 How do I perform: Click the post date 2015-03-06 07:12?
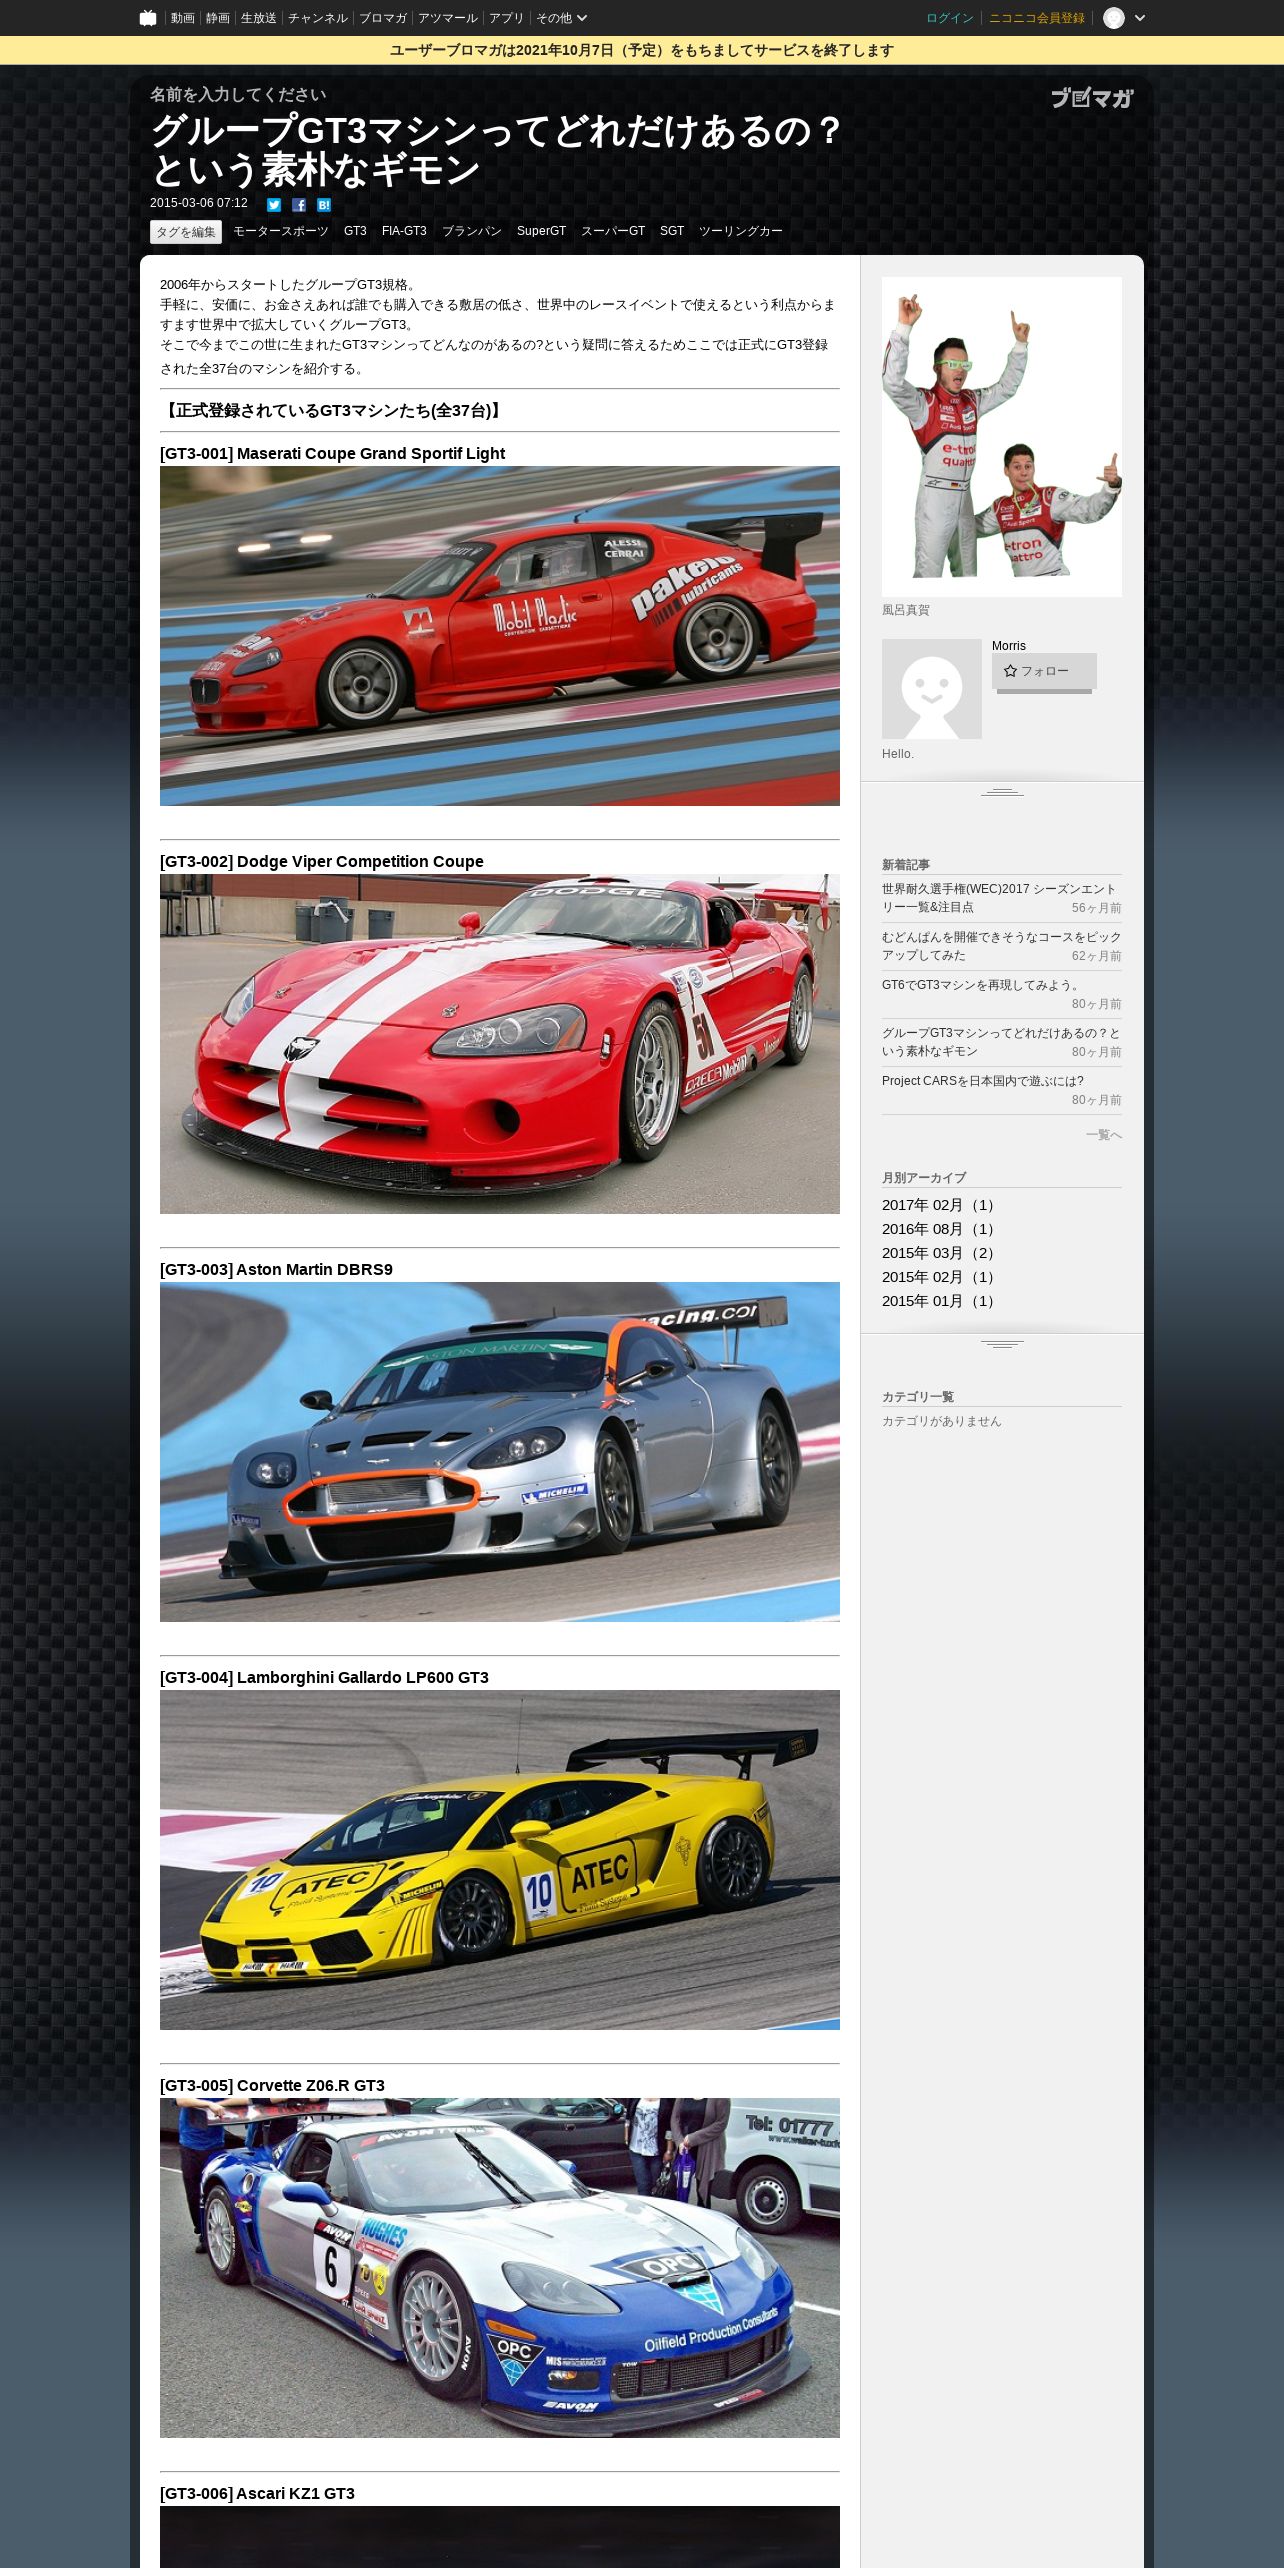[199, 203]
